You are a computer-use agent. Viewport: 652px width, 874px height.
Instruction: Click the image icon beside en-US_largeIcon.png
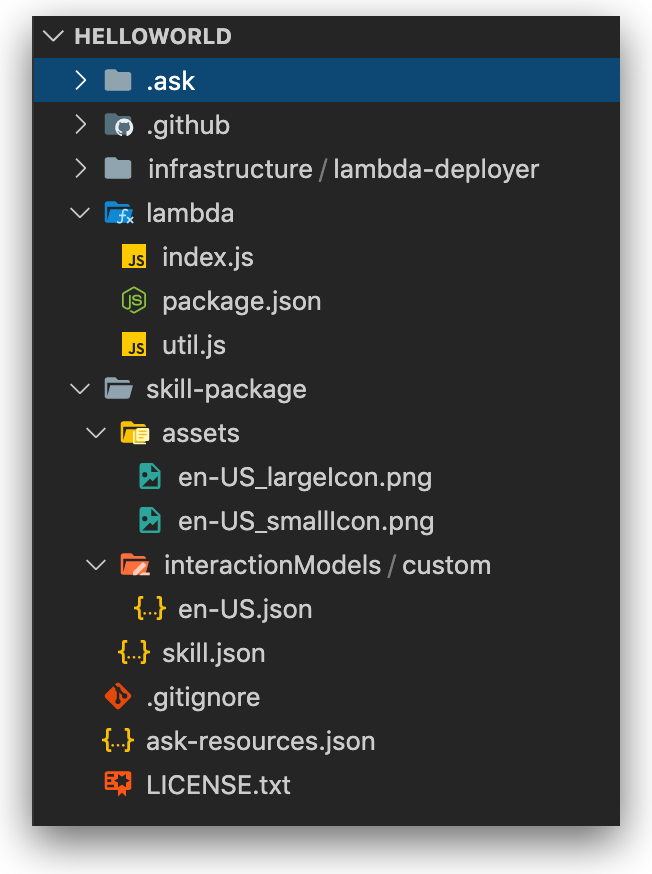point(150,477)
